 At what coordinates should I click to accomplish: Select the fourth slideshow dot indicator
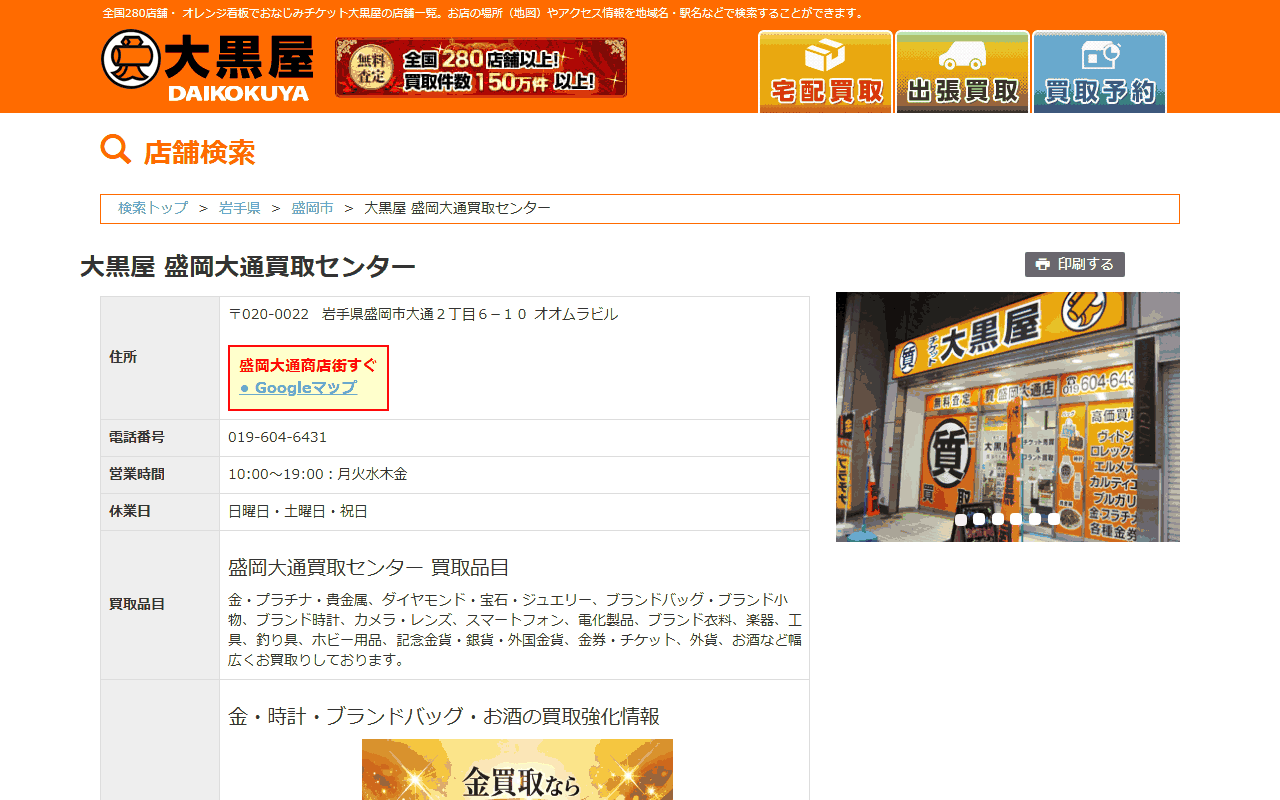click(x=1016, y=519)
